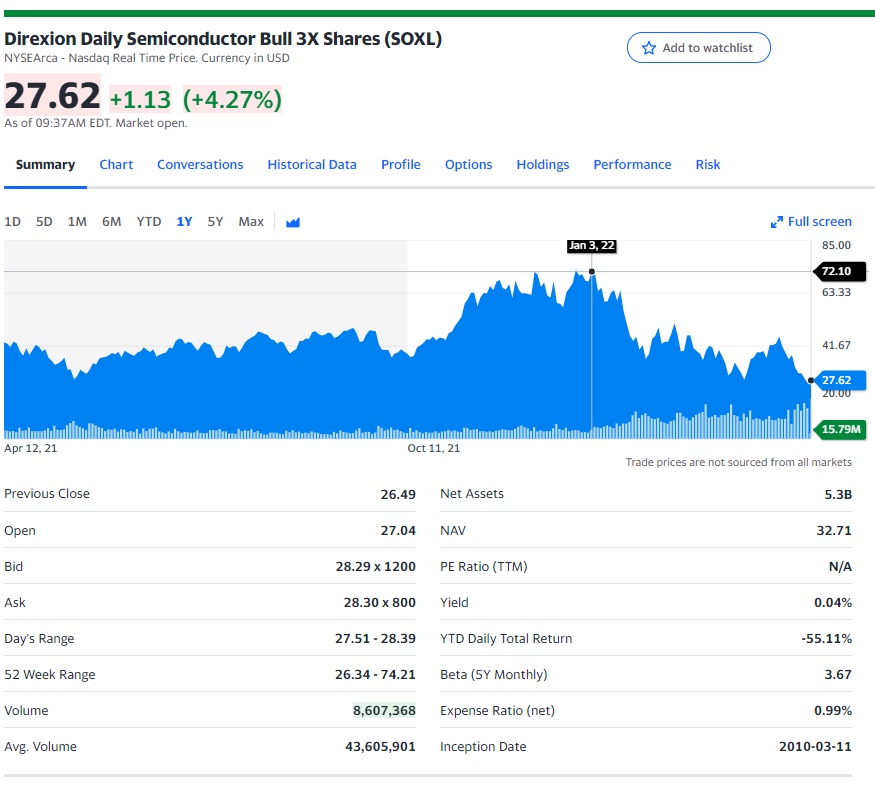The width and height of the screenshot is (875, 787).
Task: Click the As of 09:37AM EDT market status
Action: (x=95, y=123)
